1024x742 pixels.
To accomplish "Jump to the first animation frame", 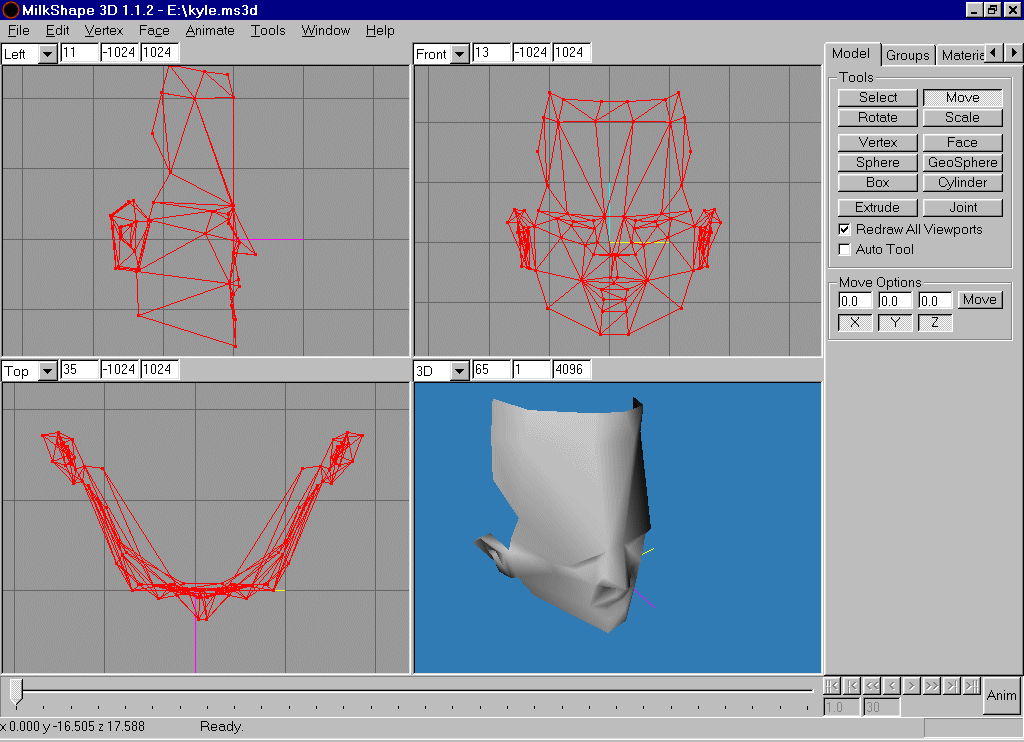I will (x=832, y=686).
